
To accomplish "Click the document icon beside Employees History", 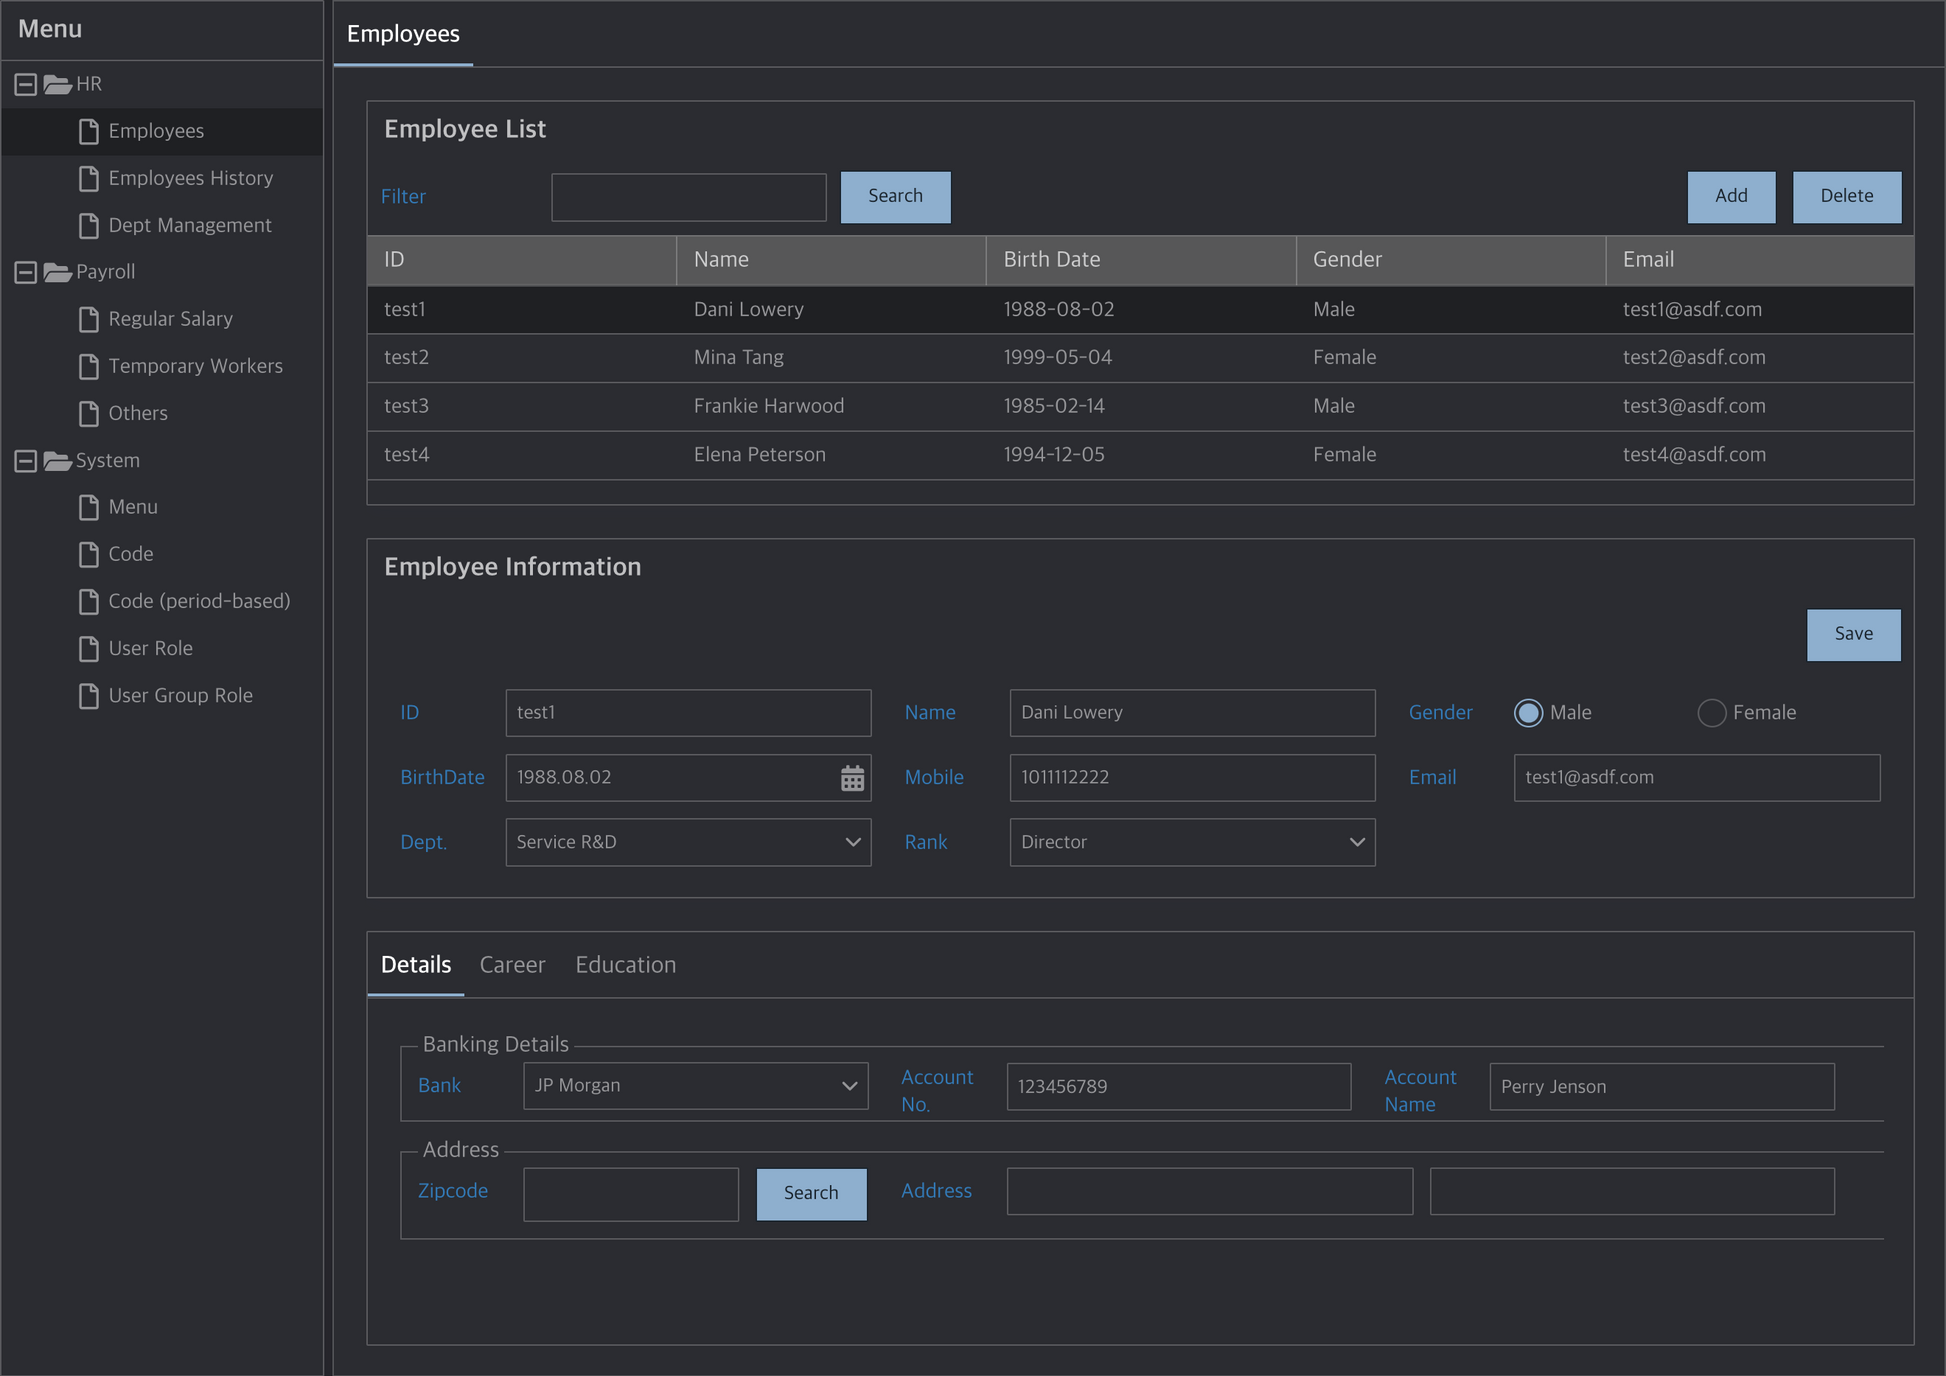I will (x=88, y=178).
